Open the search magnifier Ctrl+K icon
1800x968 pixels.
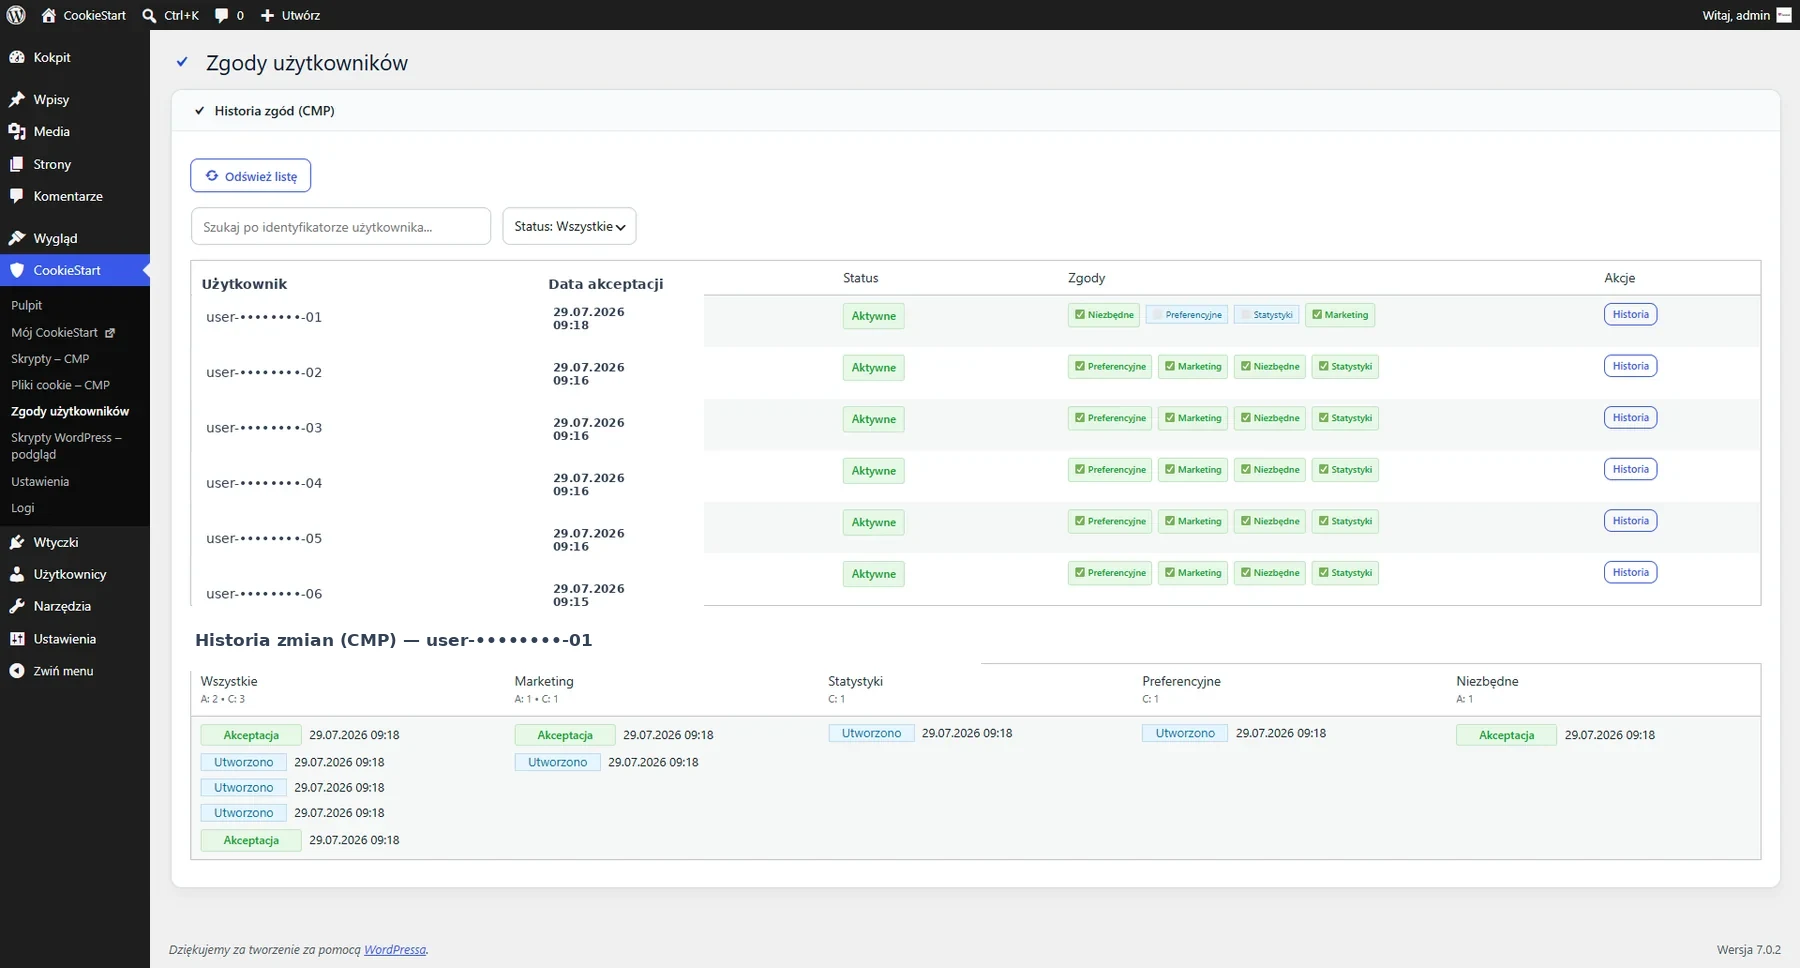pos(149,15)
